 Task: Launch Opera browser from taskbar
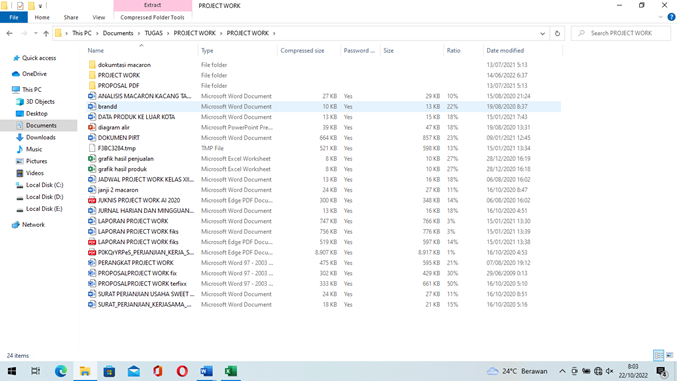tap(182, 371)
